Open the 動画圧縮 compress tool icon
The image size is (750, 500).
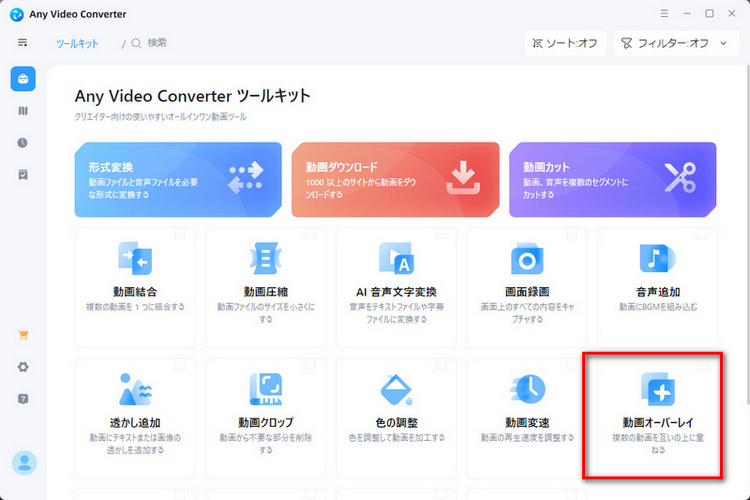(266, 258)
